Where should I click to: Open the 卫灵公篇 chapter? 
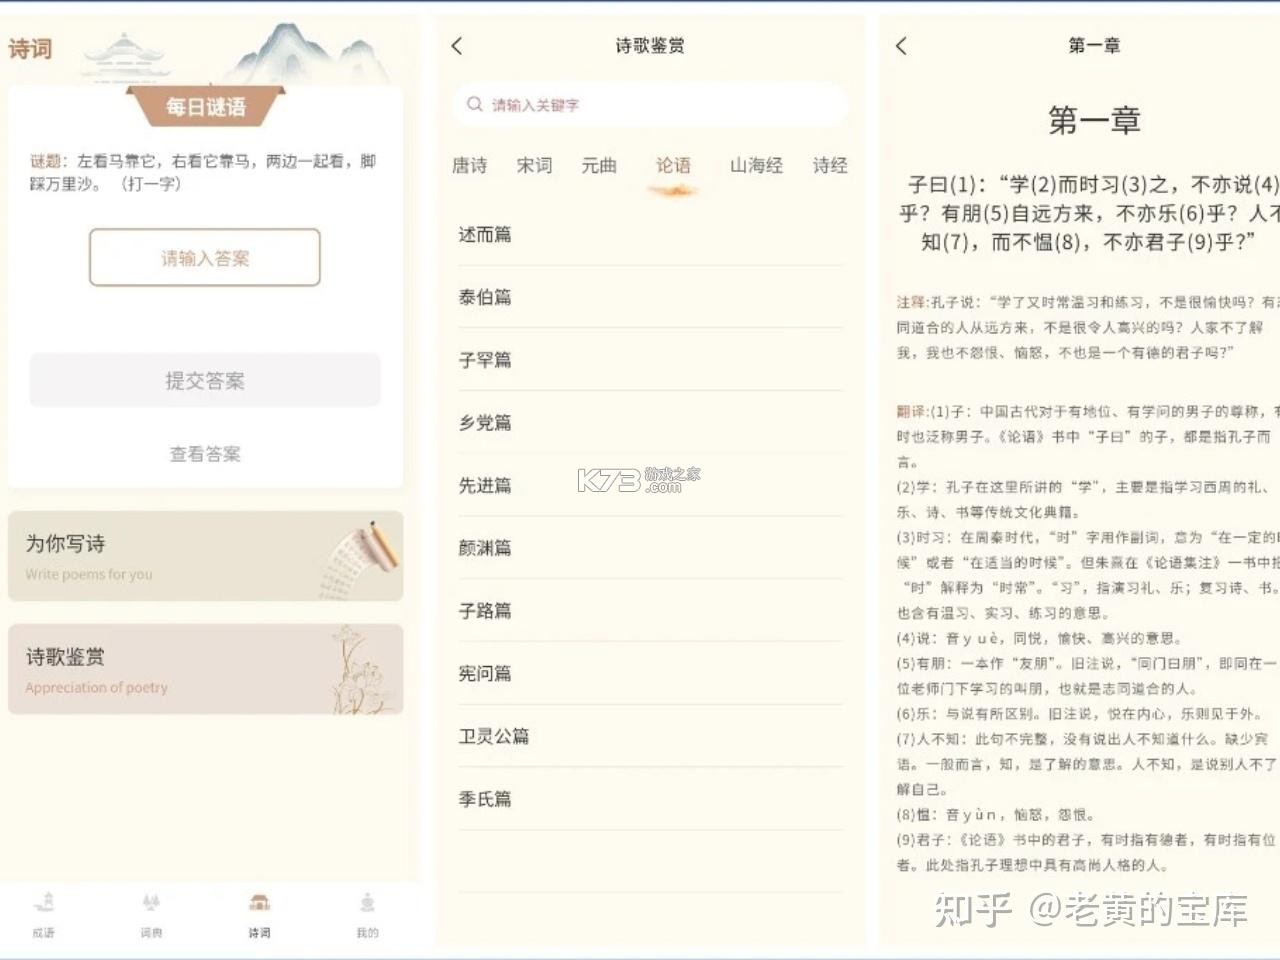(650, 736)
